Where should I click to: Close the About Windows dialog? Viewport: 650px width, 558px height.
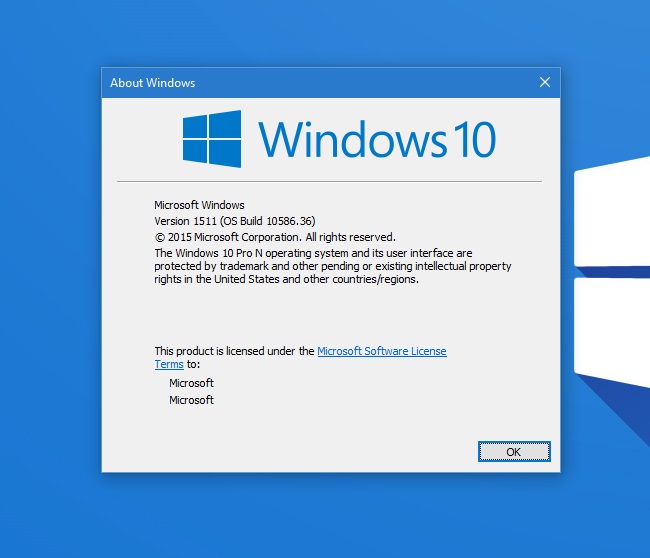544,82
